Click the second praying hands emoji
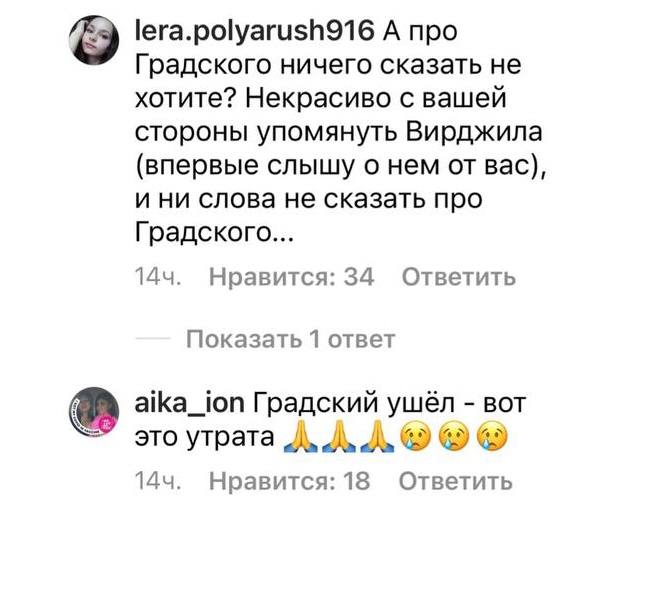 (339, 437)
